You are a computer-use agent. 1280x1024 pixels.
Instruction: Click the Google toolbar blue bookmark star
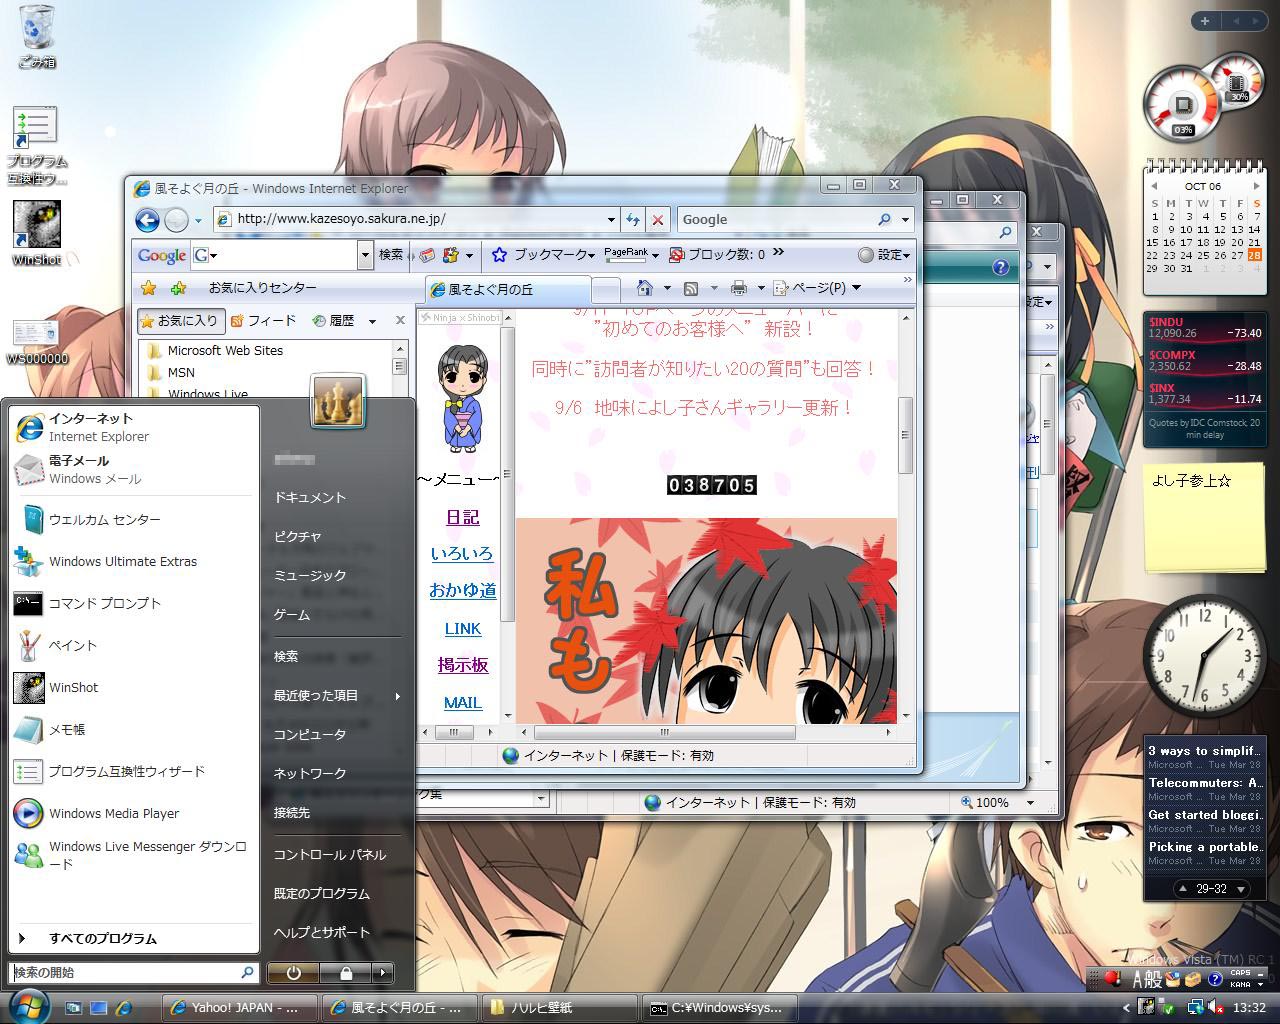tap(500, 255)
